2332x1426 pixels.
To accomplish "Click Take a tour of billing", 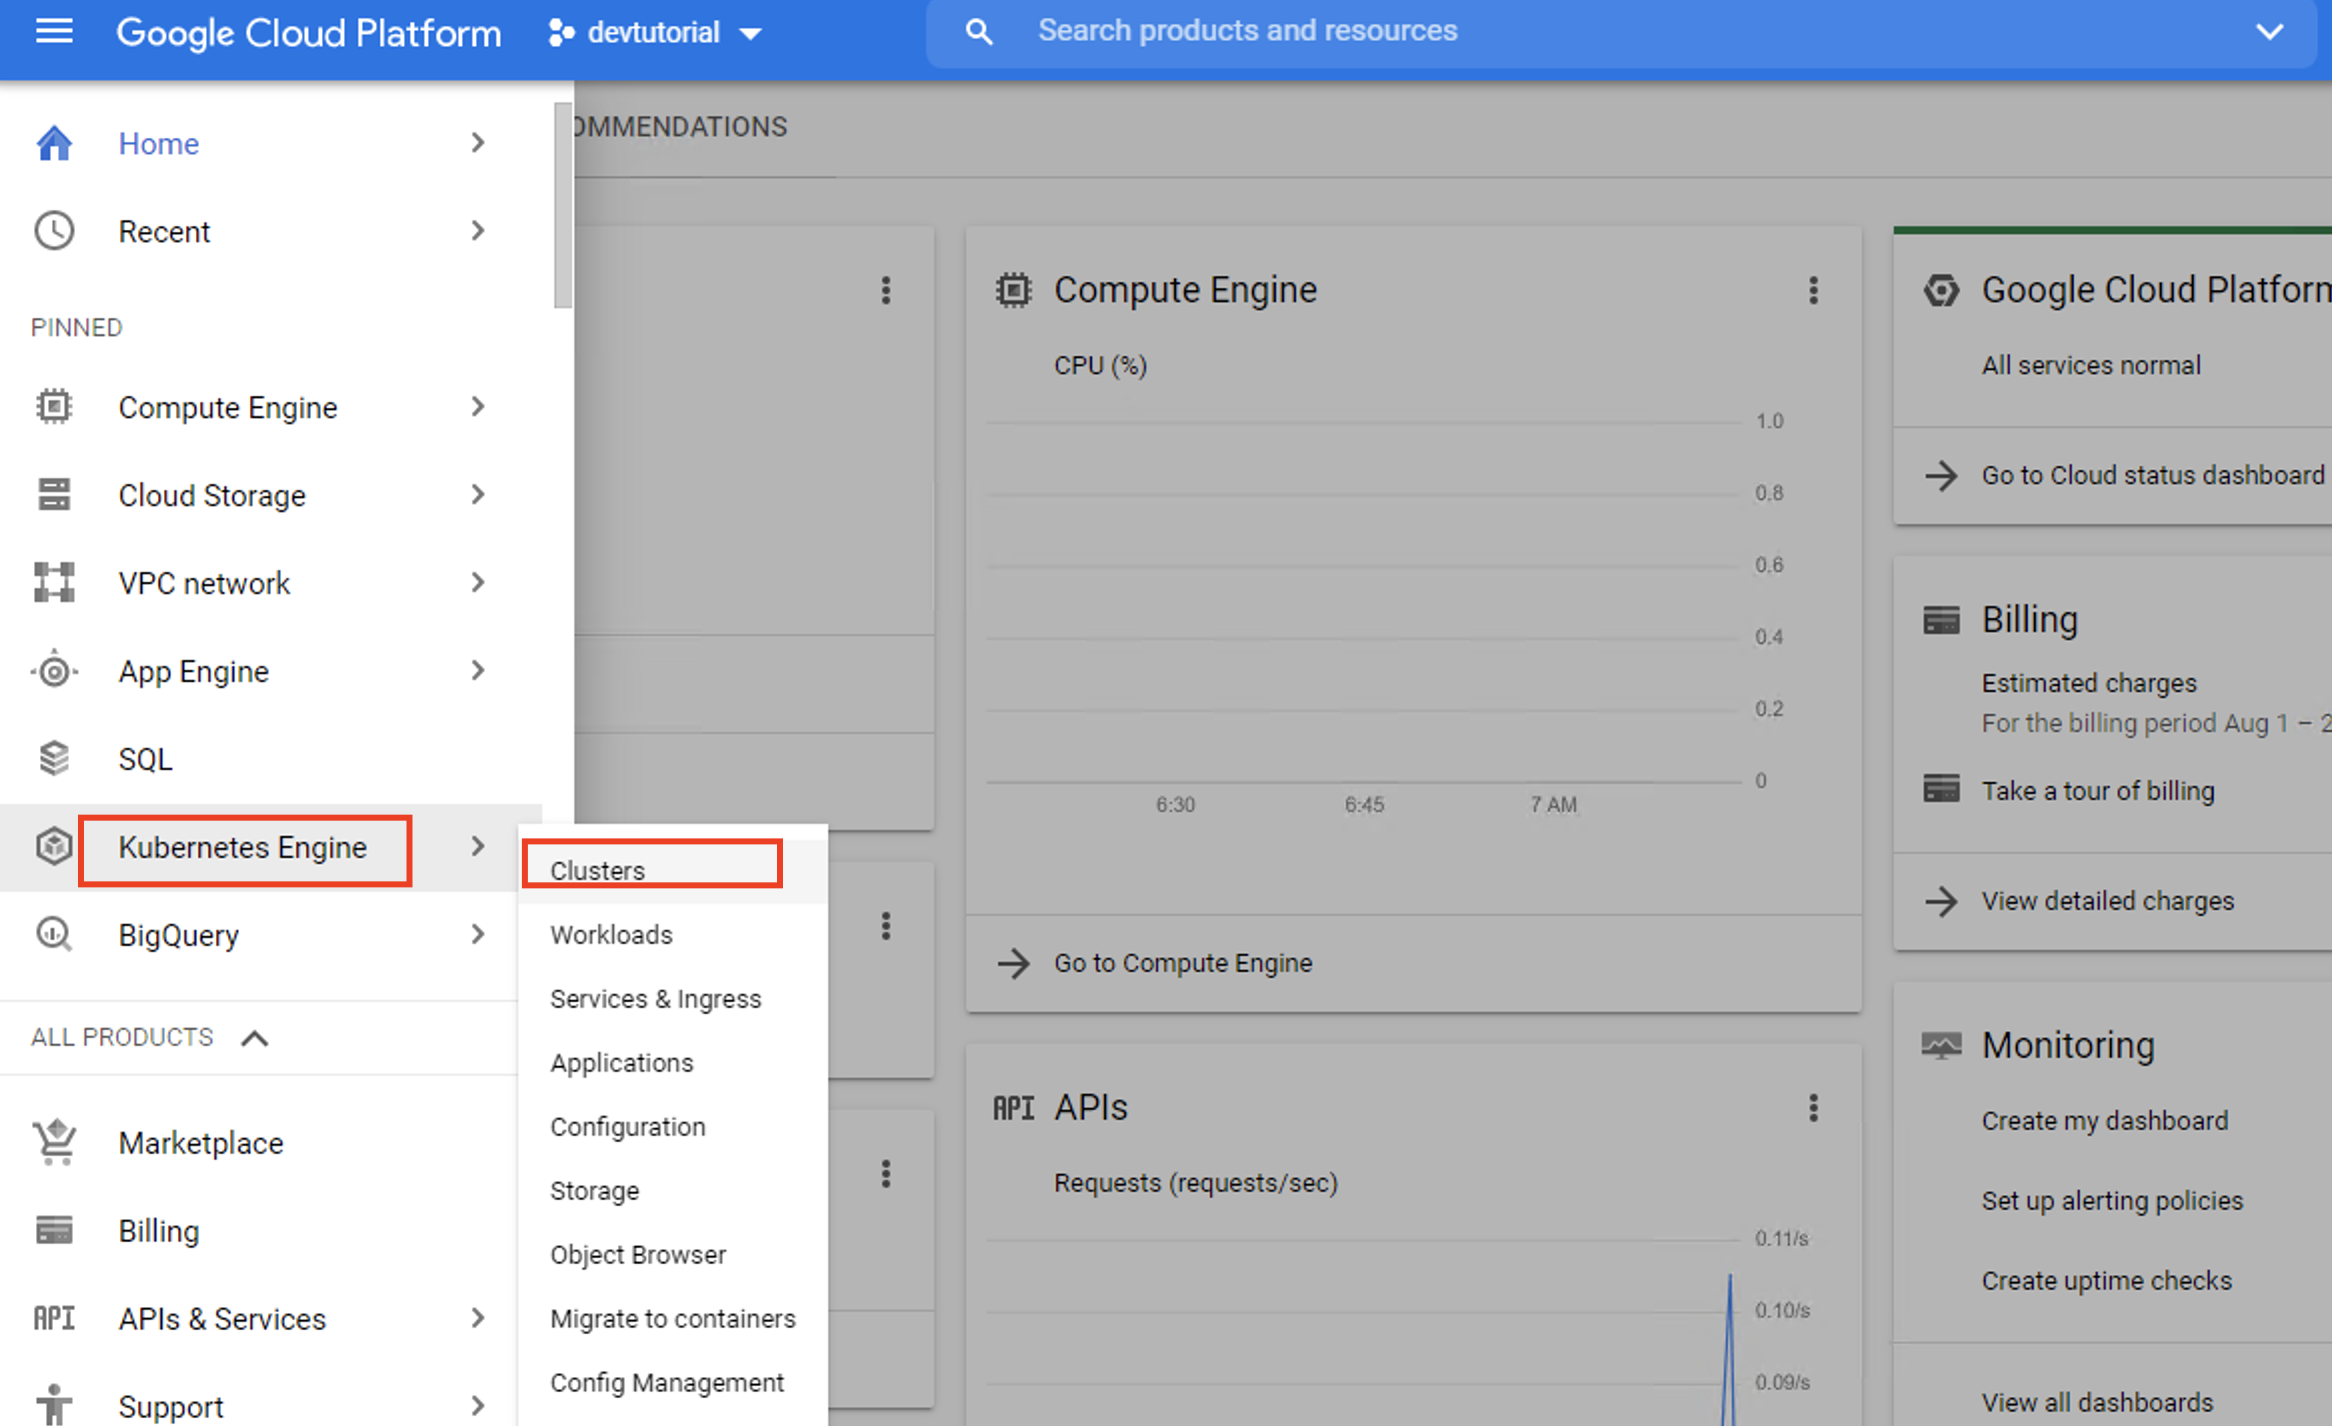I will (2098, 791).
